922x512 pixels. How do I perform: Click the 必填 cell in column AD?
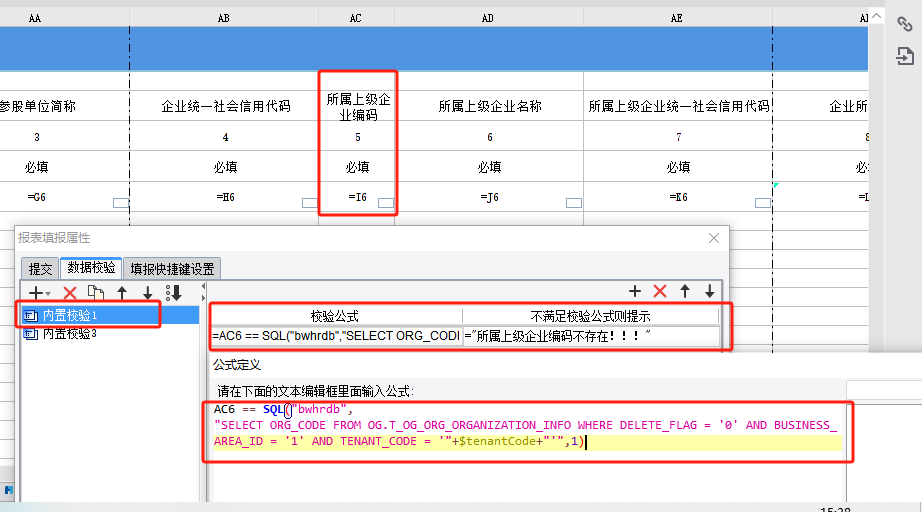(x=489, y=167)
